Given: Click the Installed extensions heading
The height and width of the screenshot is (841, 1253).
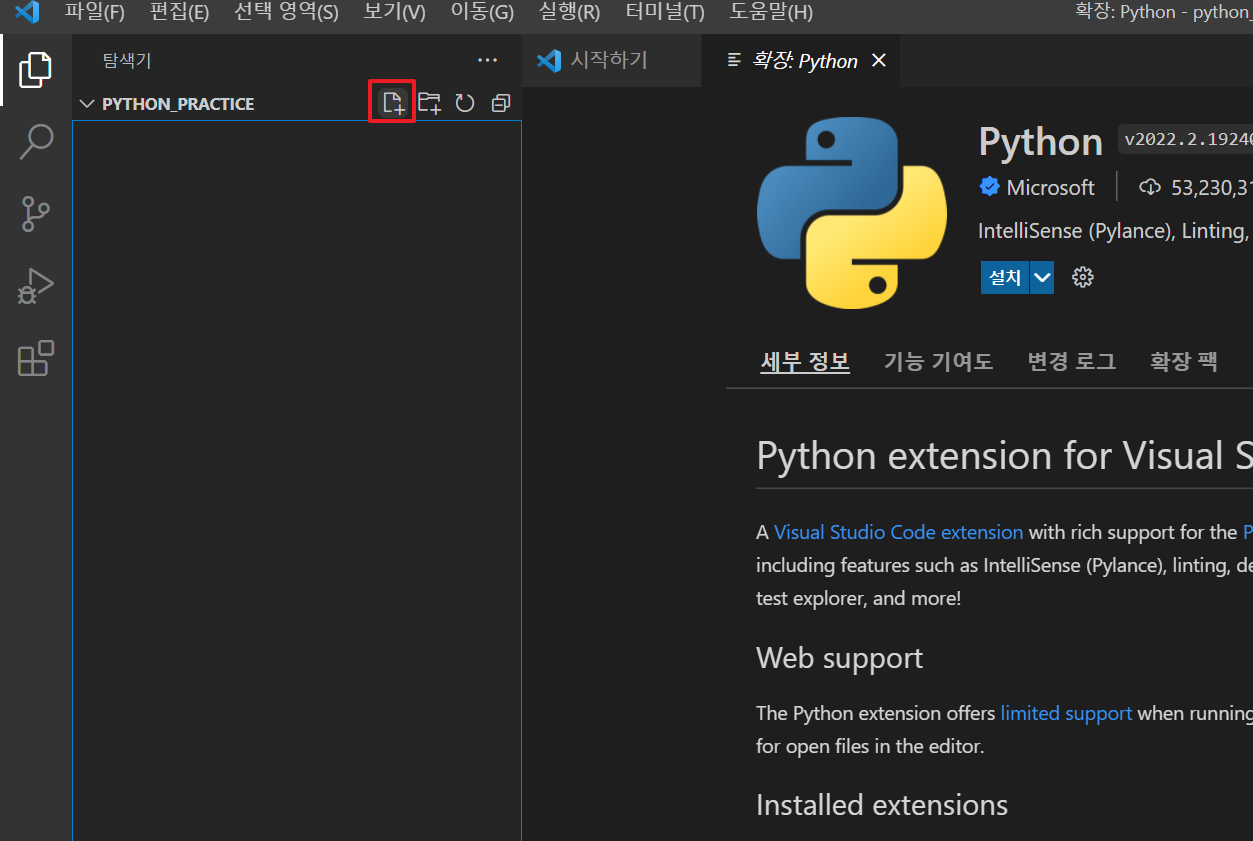Looking at the screenshot, I should 882,805.
